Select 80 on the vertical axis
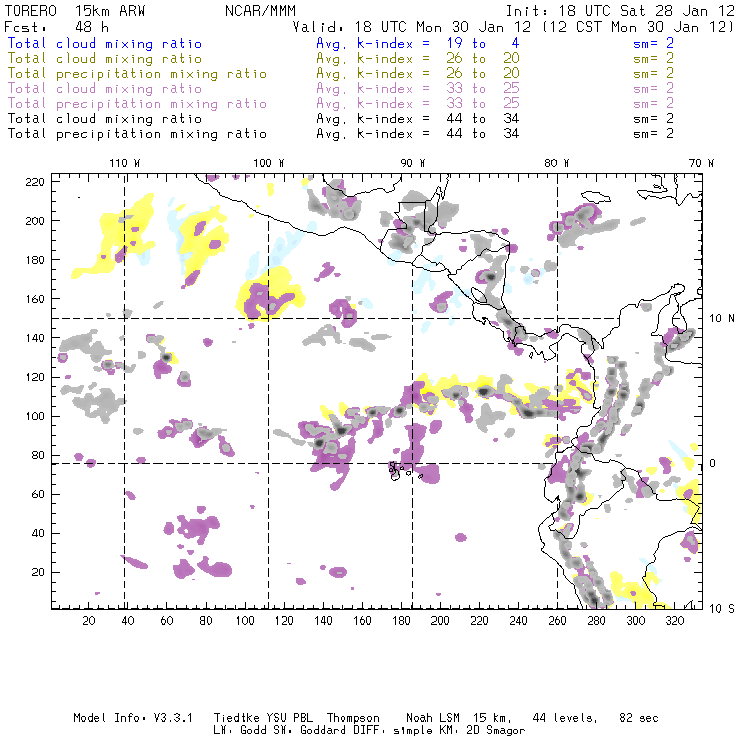Image resolution: width=740 pixels, height=740 pixels. [x=38, y=455]
